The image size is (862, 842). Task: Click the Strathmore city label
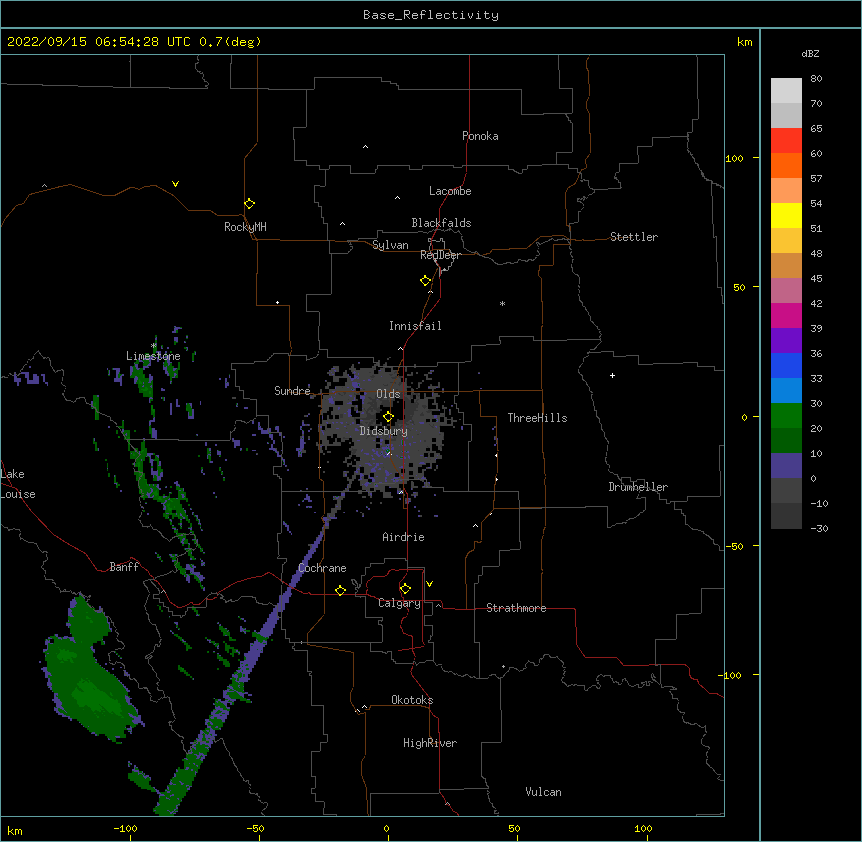[516, 608]
